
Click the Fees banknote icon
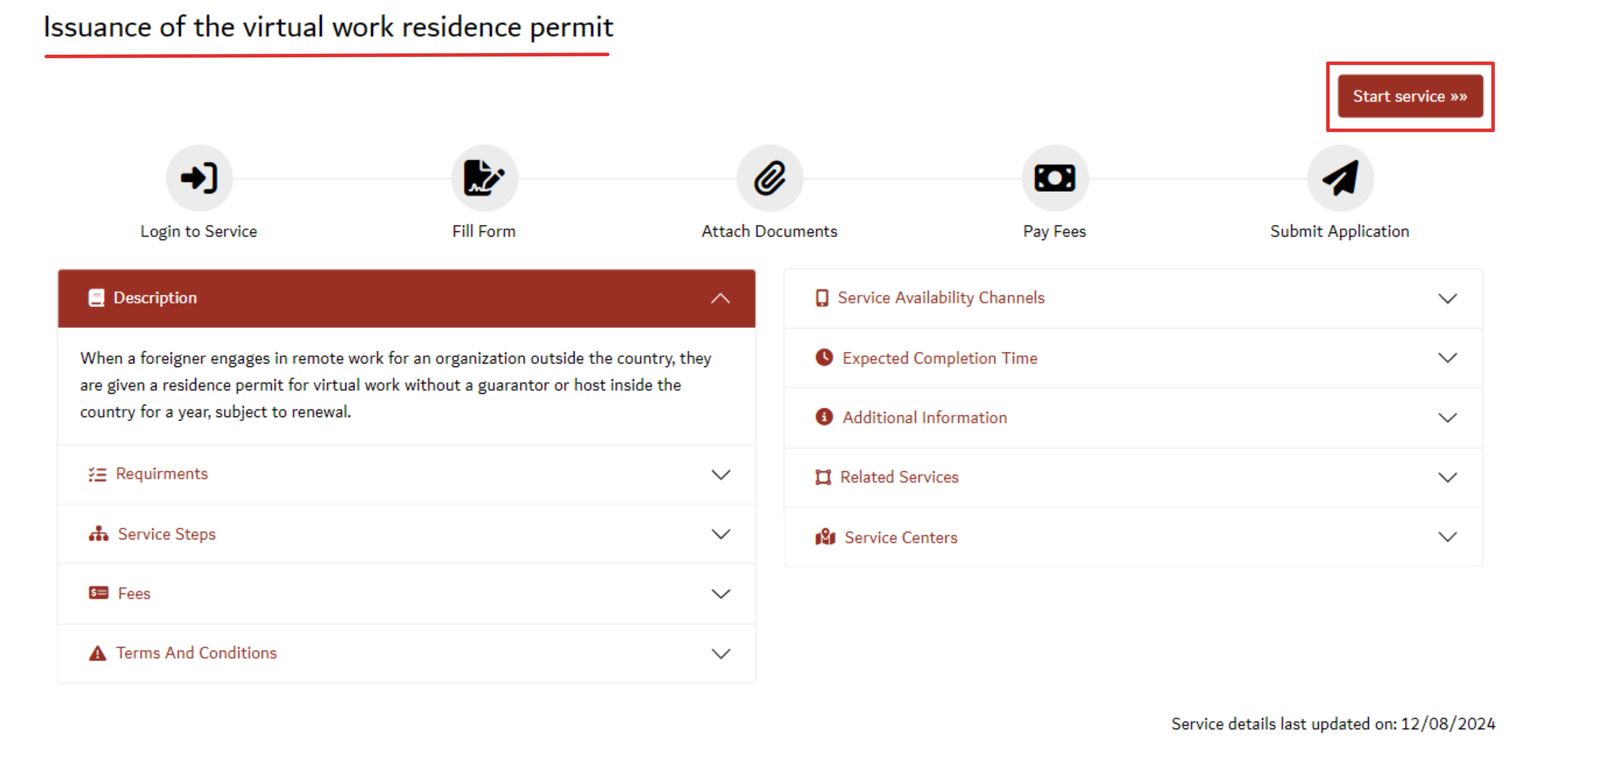[x=98, y=593]
